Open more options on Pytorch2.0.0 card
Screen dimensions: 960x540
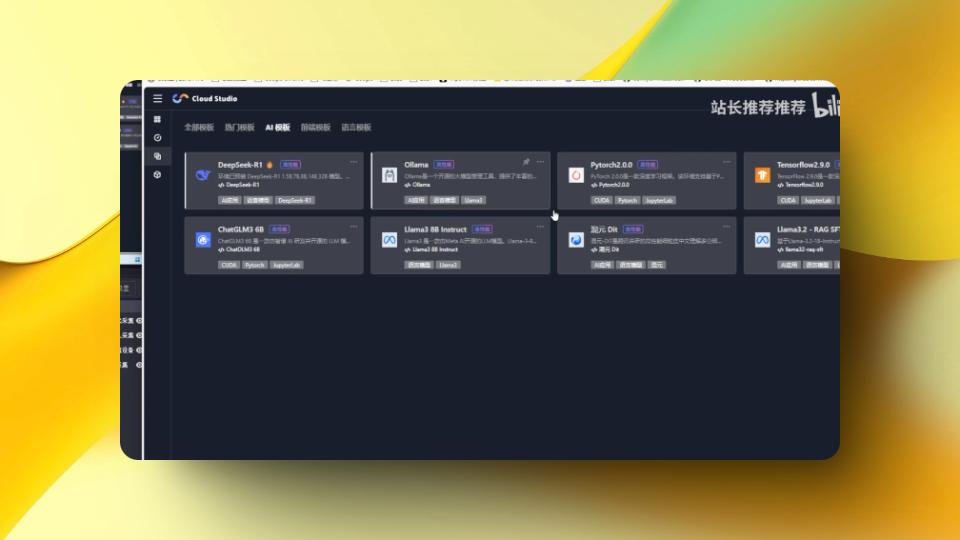(726, 162)
